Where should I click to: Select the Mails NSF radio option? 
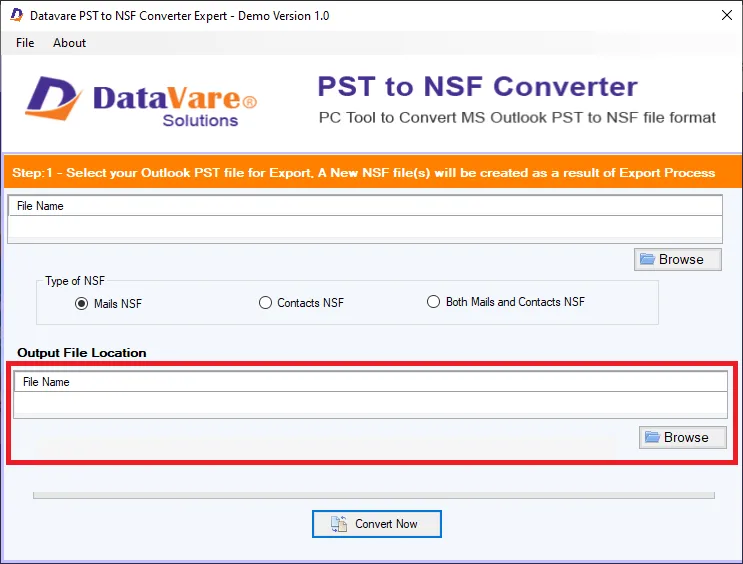pyautogui.click(x=108, y=303)
